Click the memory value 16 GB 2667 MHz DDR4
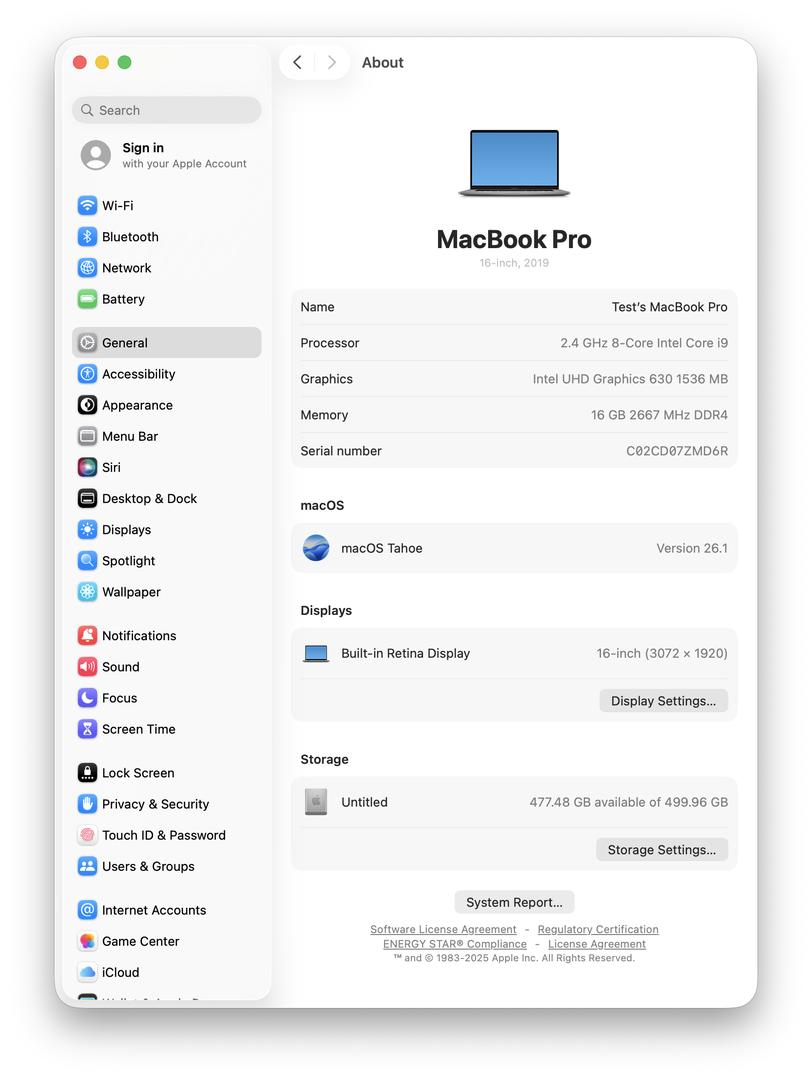 point(659,414)
